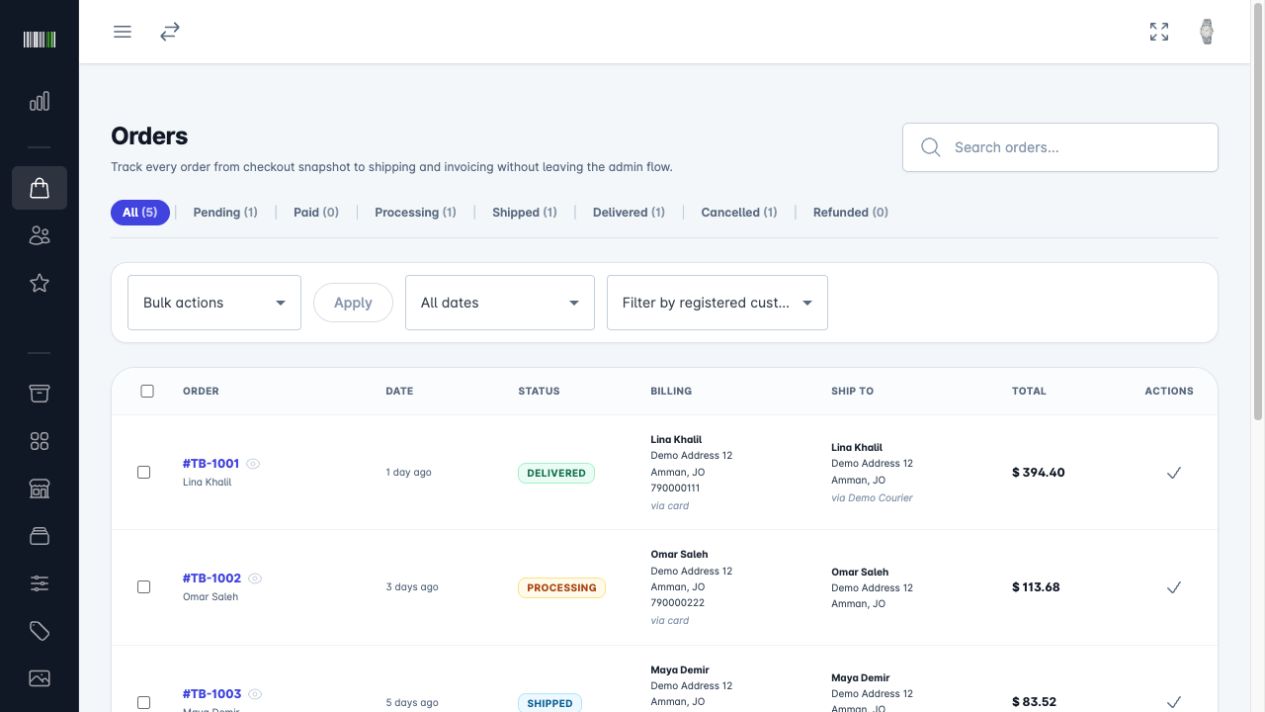Click the swap arrows icon in header
This screenshot has height=712, width=1265.
click(170, 32)
